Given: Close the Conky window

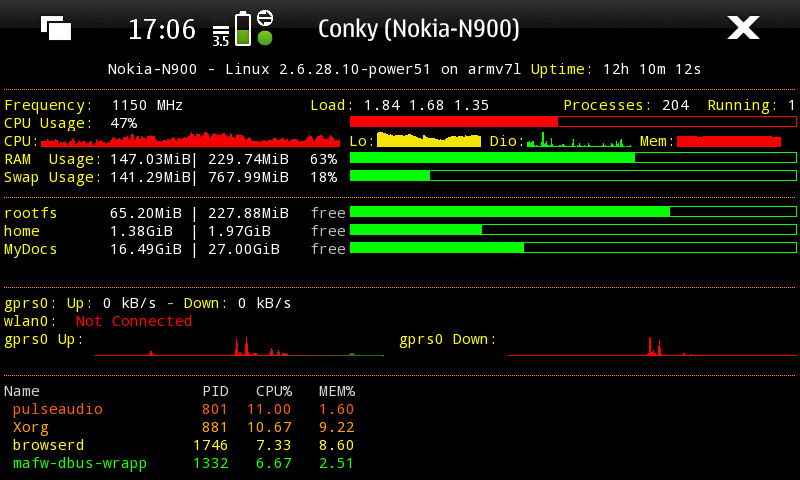Looking at the screenshot, I should 743,28.
